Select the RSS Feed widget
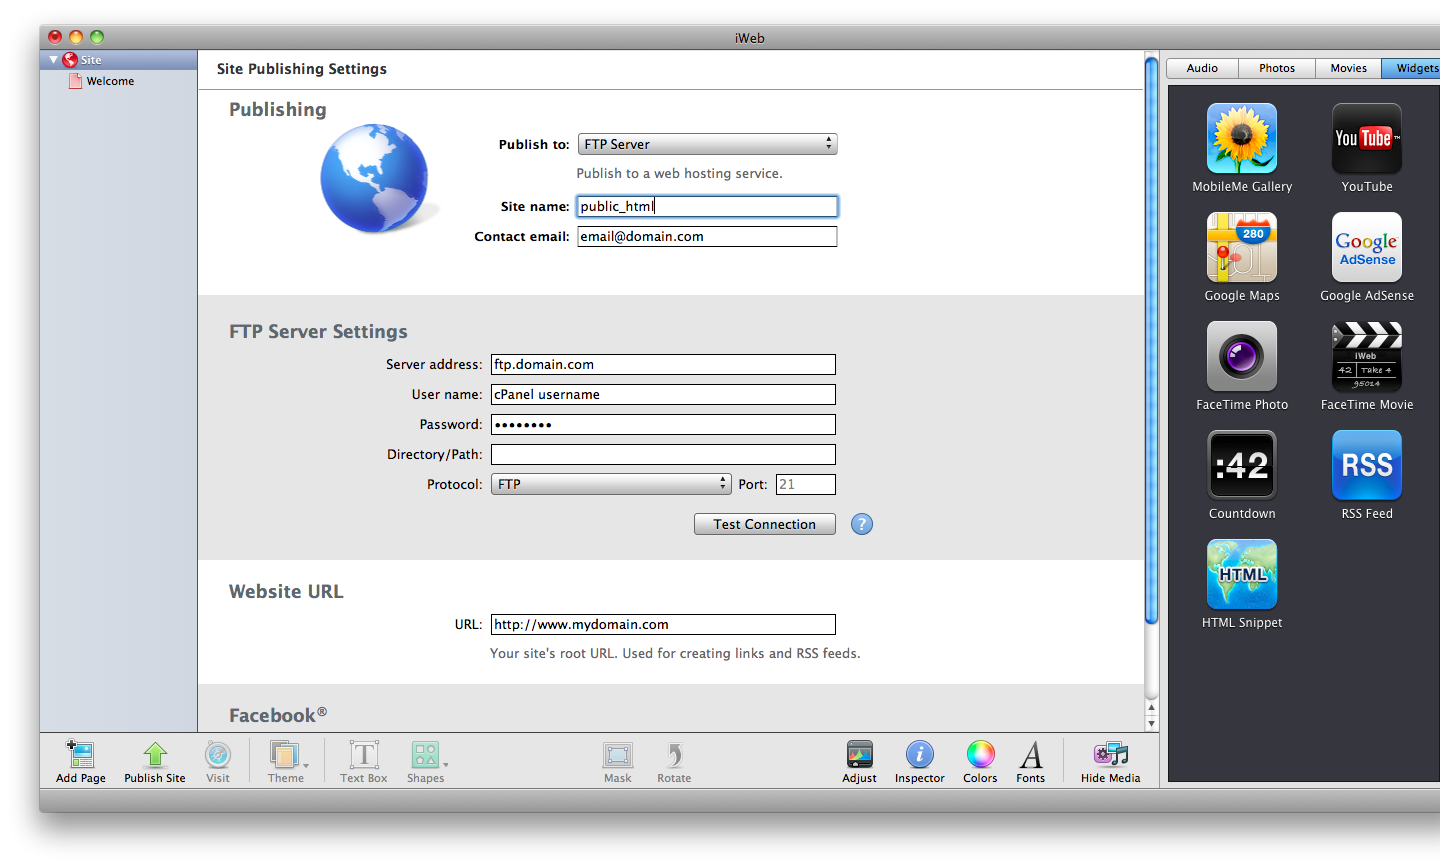Viewport: 1440px width, 867px height. pyautogui.click(x=1366, y=466)
